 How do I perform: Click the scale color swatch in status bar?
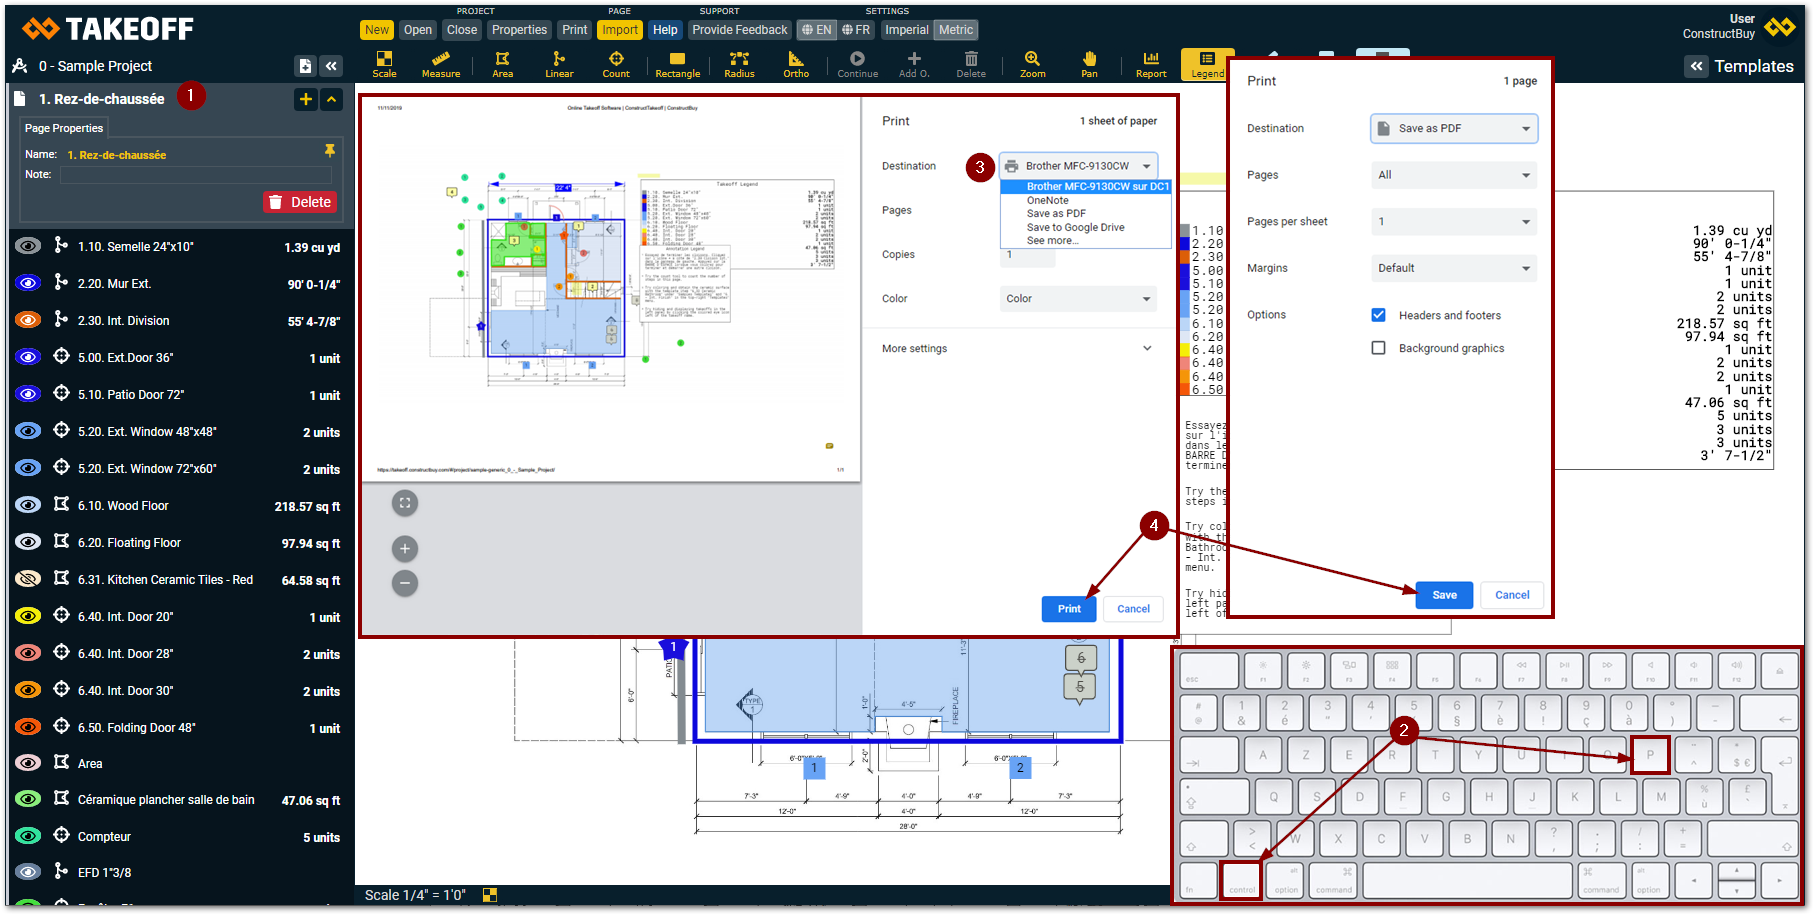(490, 895)
